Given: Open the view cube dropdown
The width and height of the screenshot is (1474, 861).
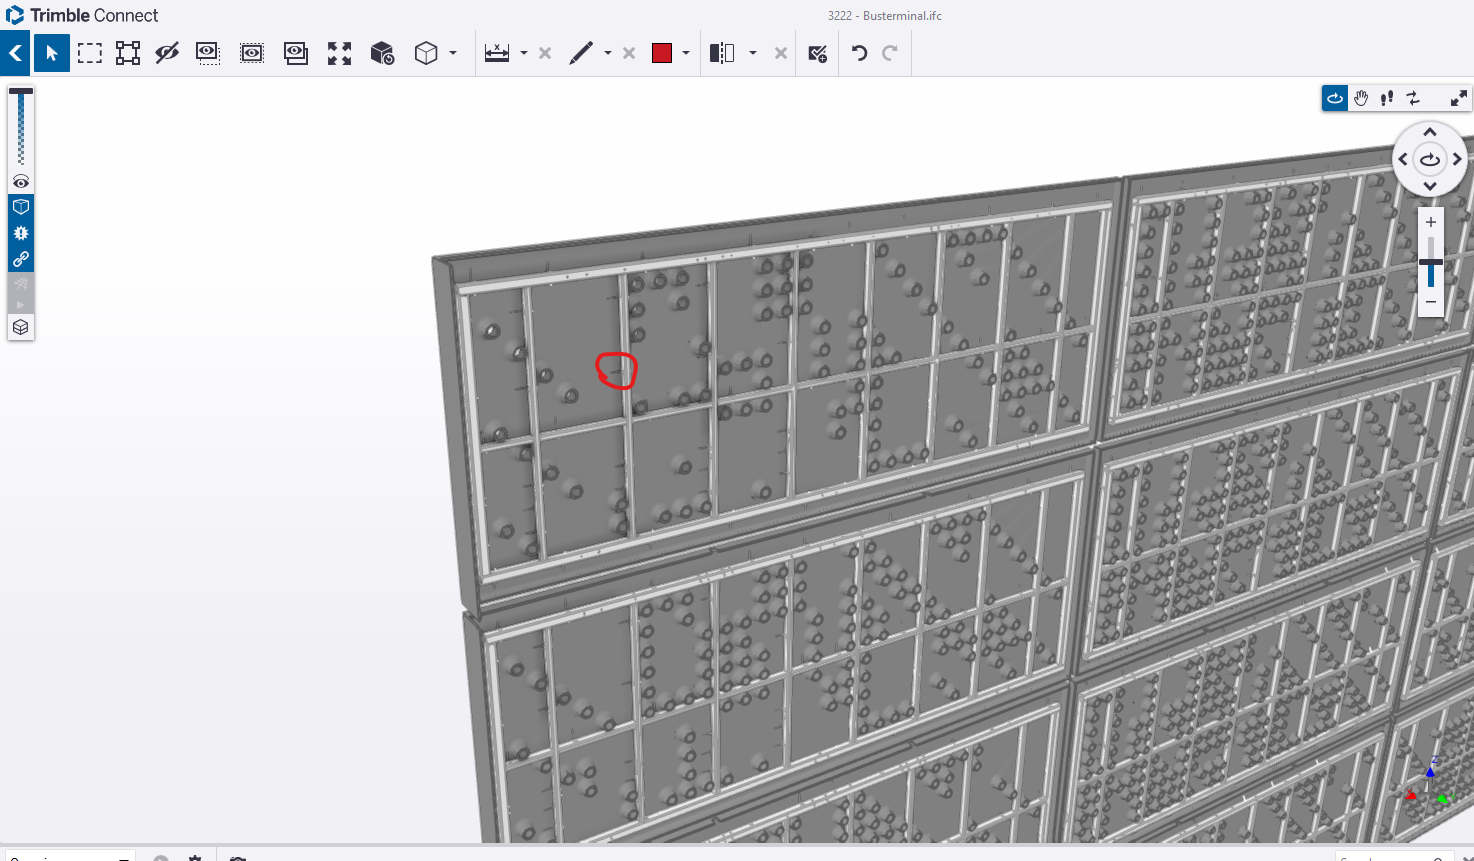Looking at the screenshot, I should 454,53.
